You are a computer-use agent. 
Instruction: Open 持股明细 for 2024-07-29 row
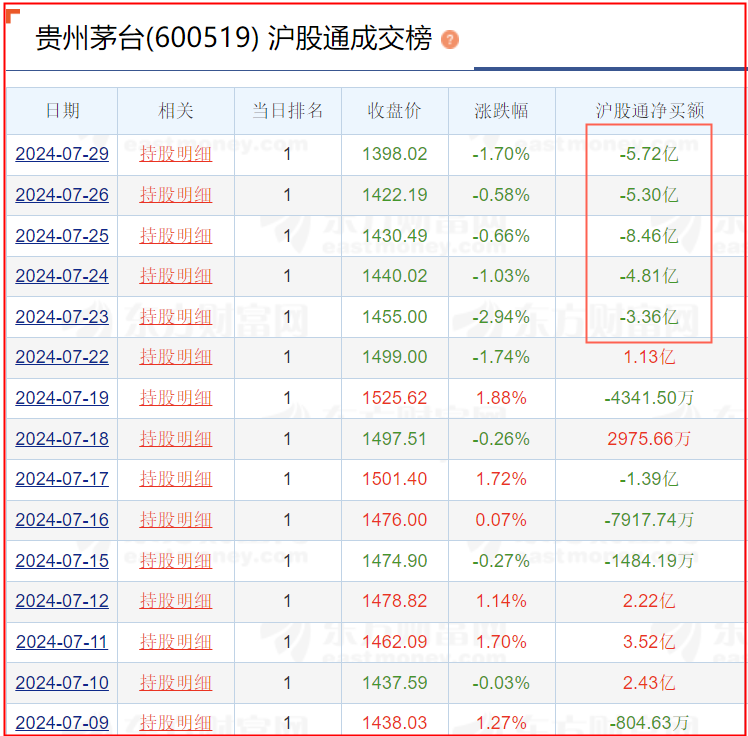[176, 154]
